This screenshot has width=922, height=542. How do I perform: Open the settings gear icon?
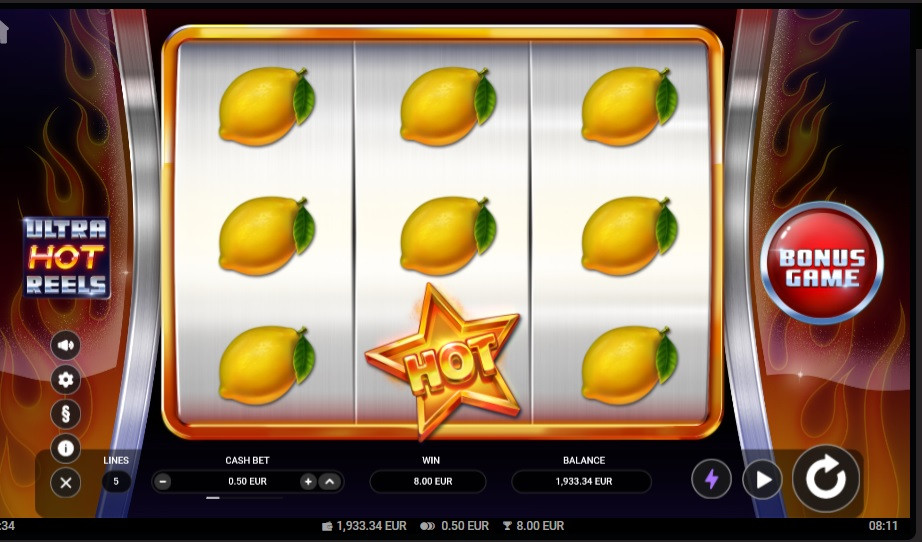pos(66,380)
